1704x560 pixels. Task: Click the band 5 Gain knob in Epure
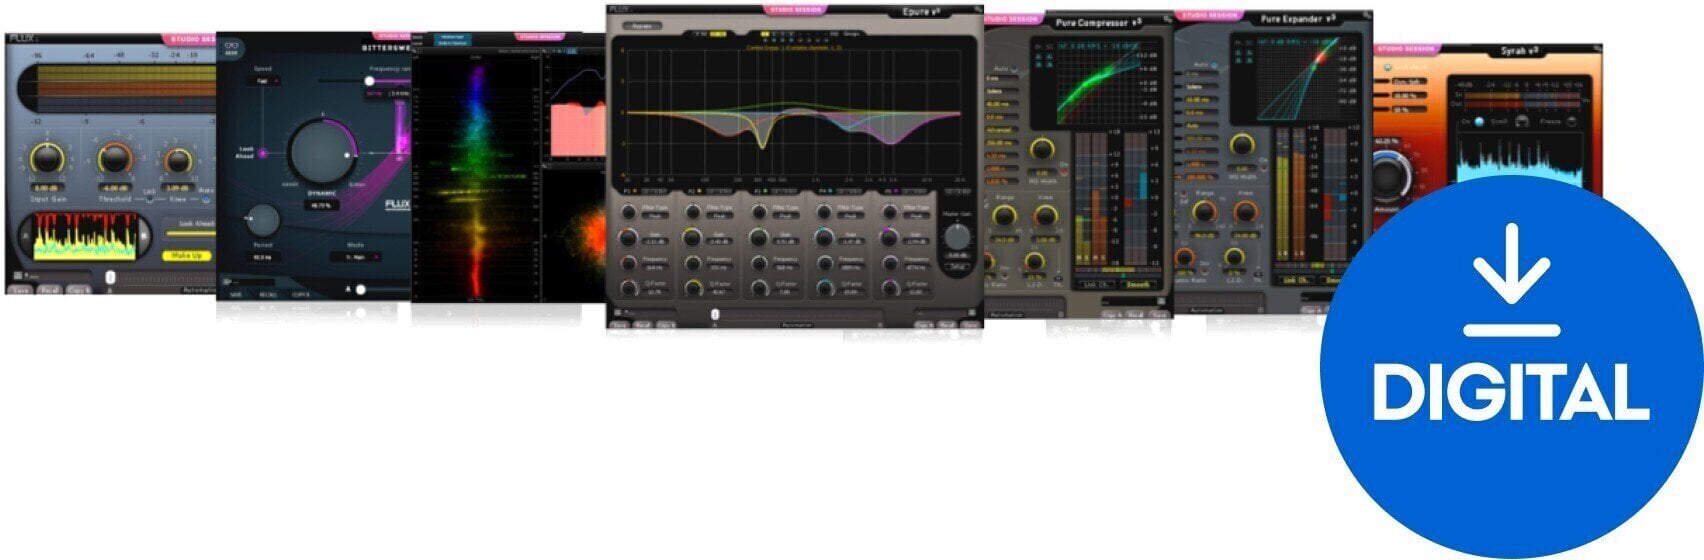tap(890, 238)
